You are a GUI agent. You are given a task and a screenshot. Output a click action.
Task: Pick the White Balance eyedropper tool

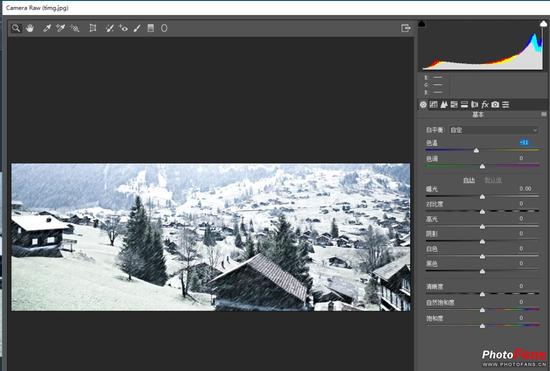(x=47, y=28)
